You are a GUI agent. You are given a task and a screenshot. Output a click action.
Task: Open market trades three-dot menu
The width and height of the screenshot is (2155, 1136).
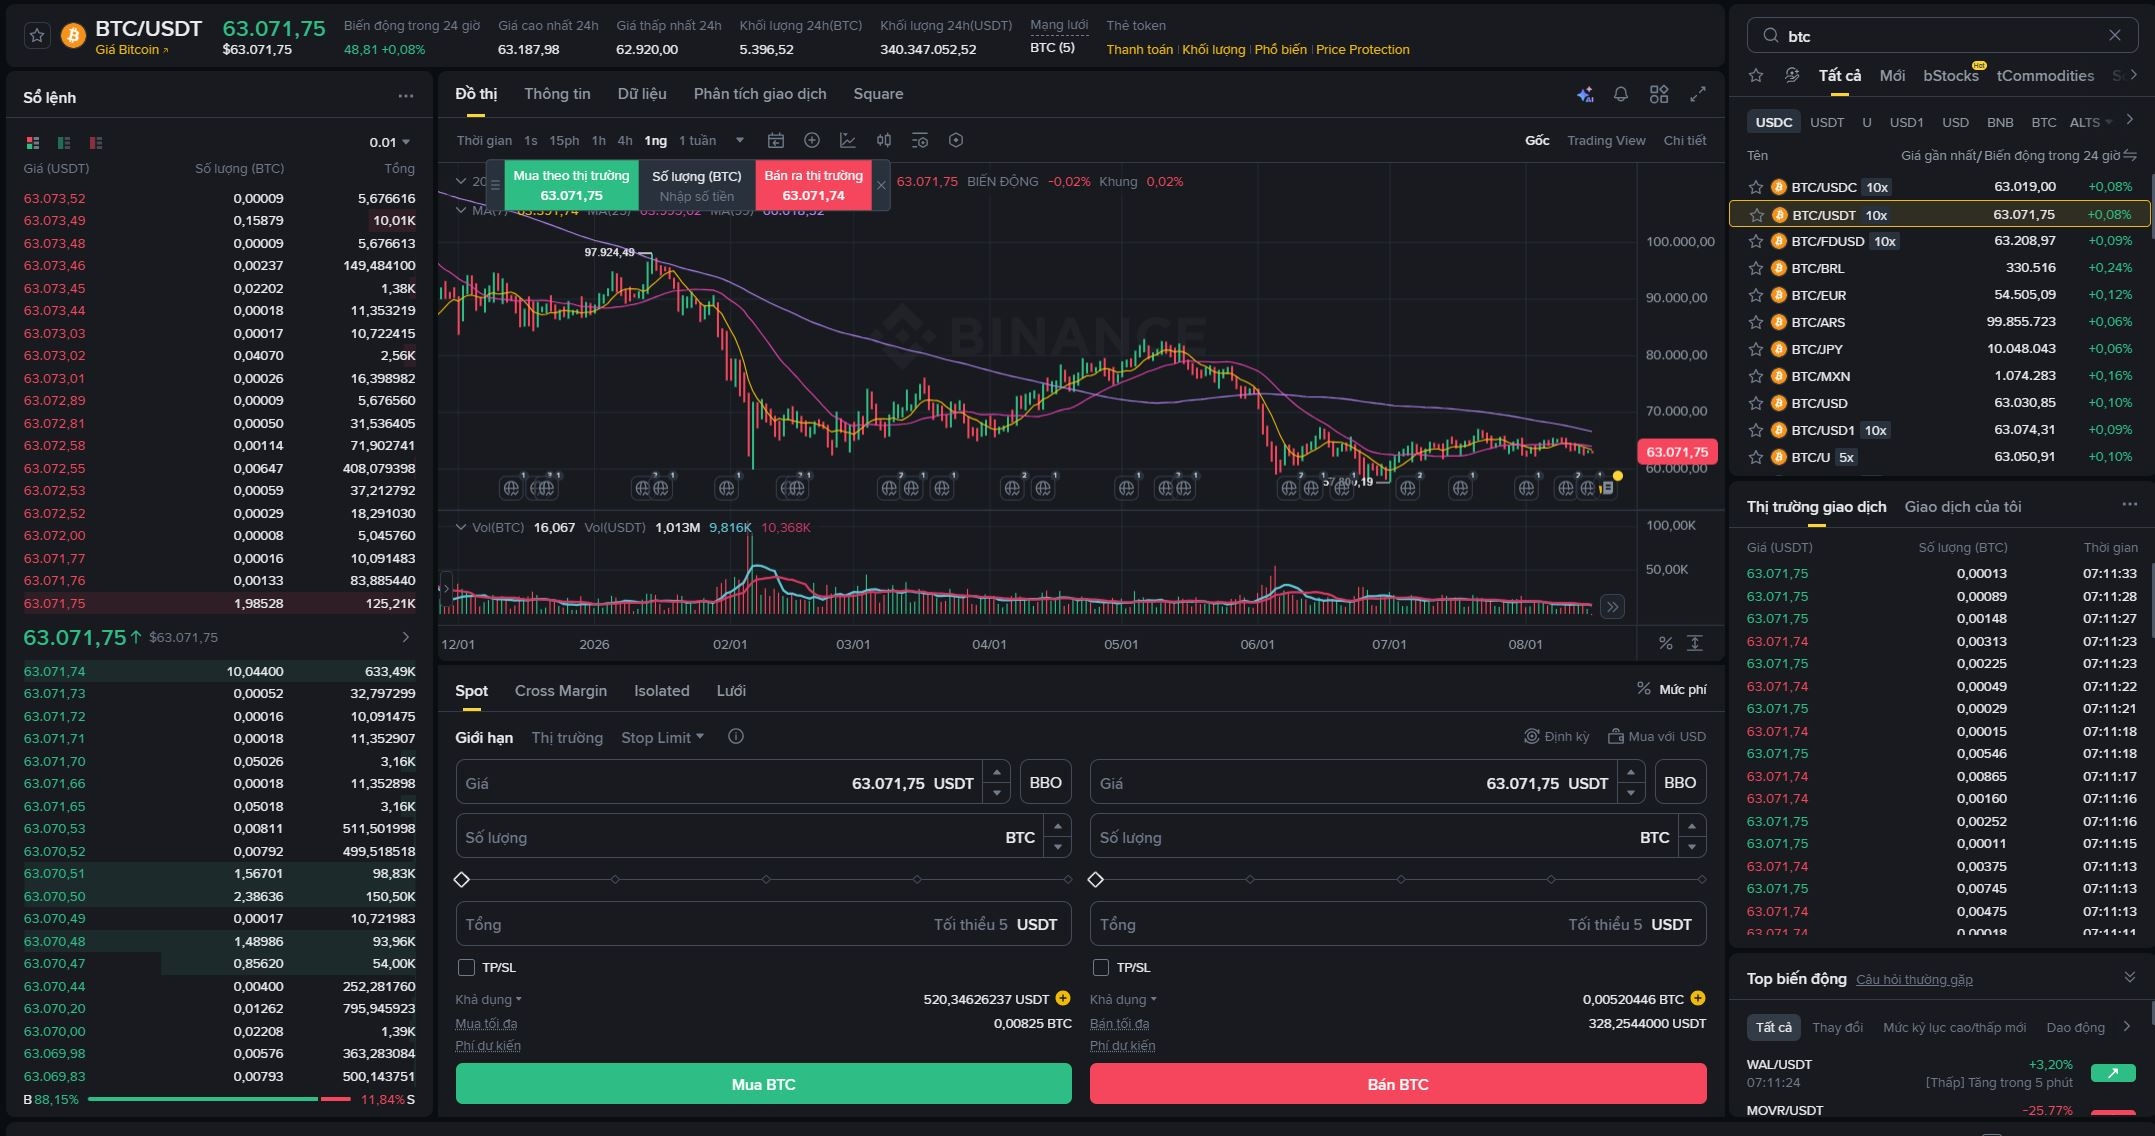[2129, 505]
